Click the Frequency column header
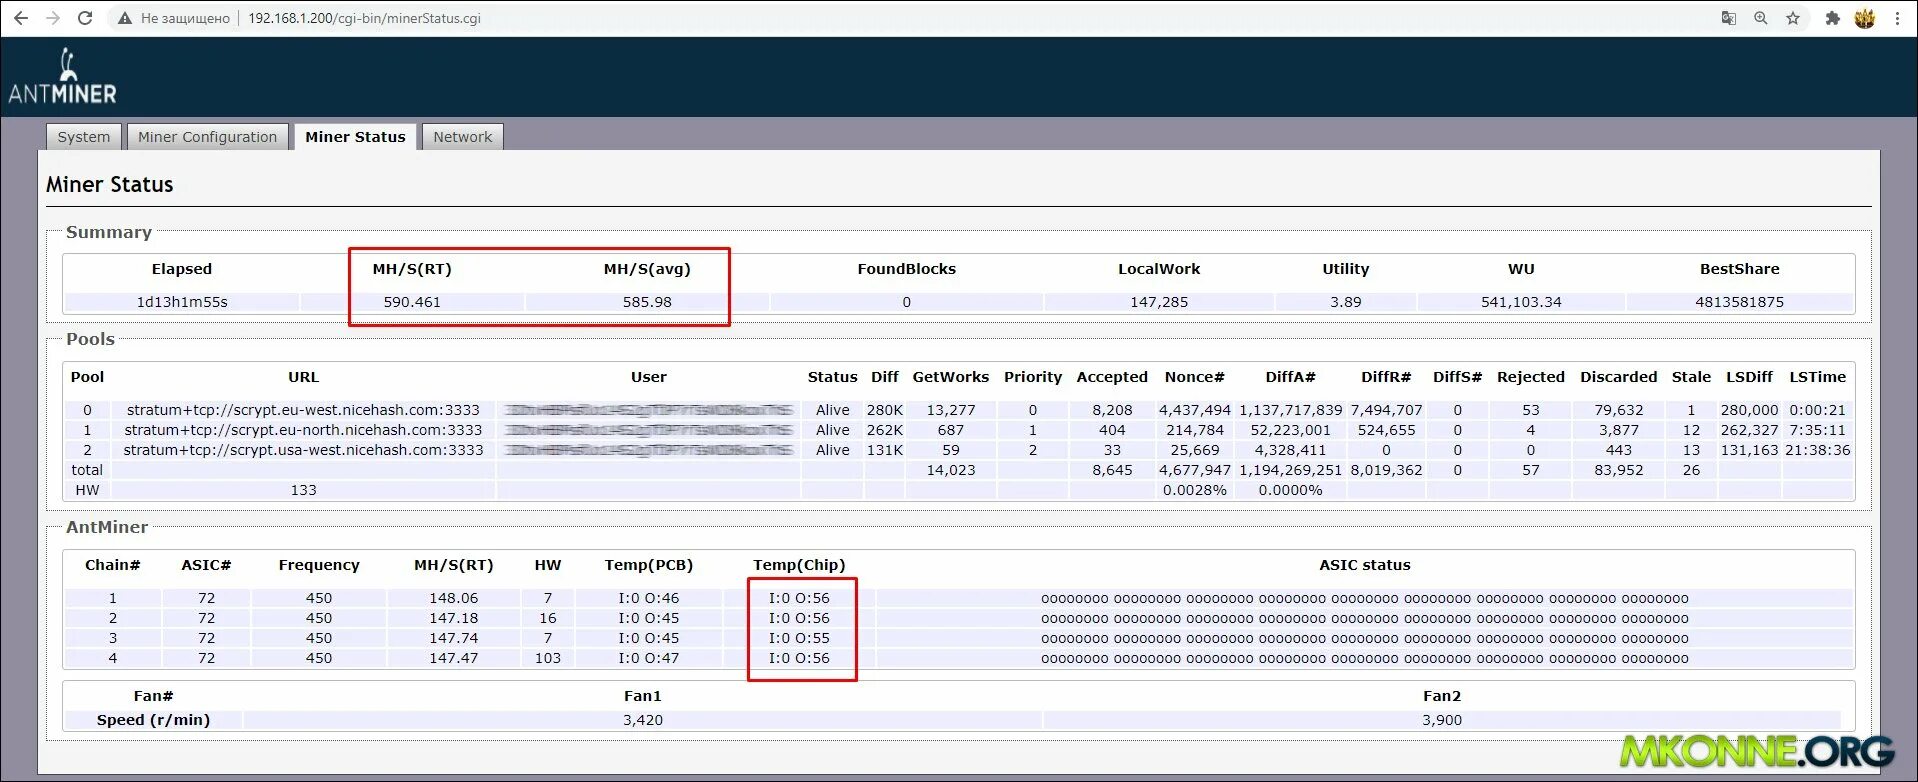Screen dimensions: 1918x782 (318, 565)
